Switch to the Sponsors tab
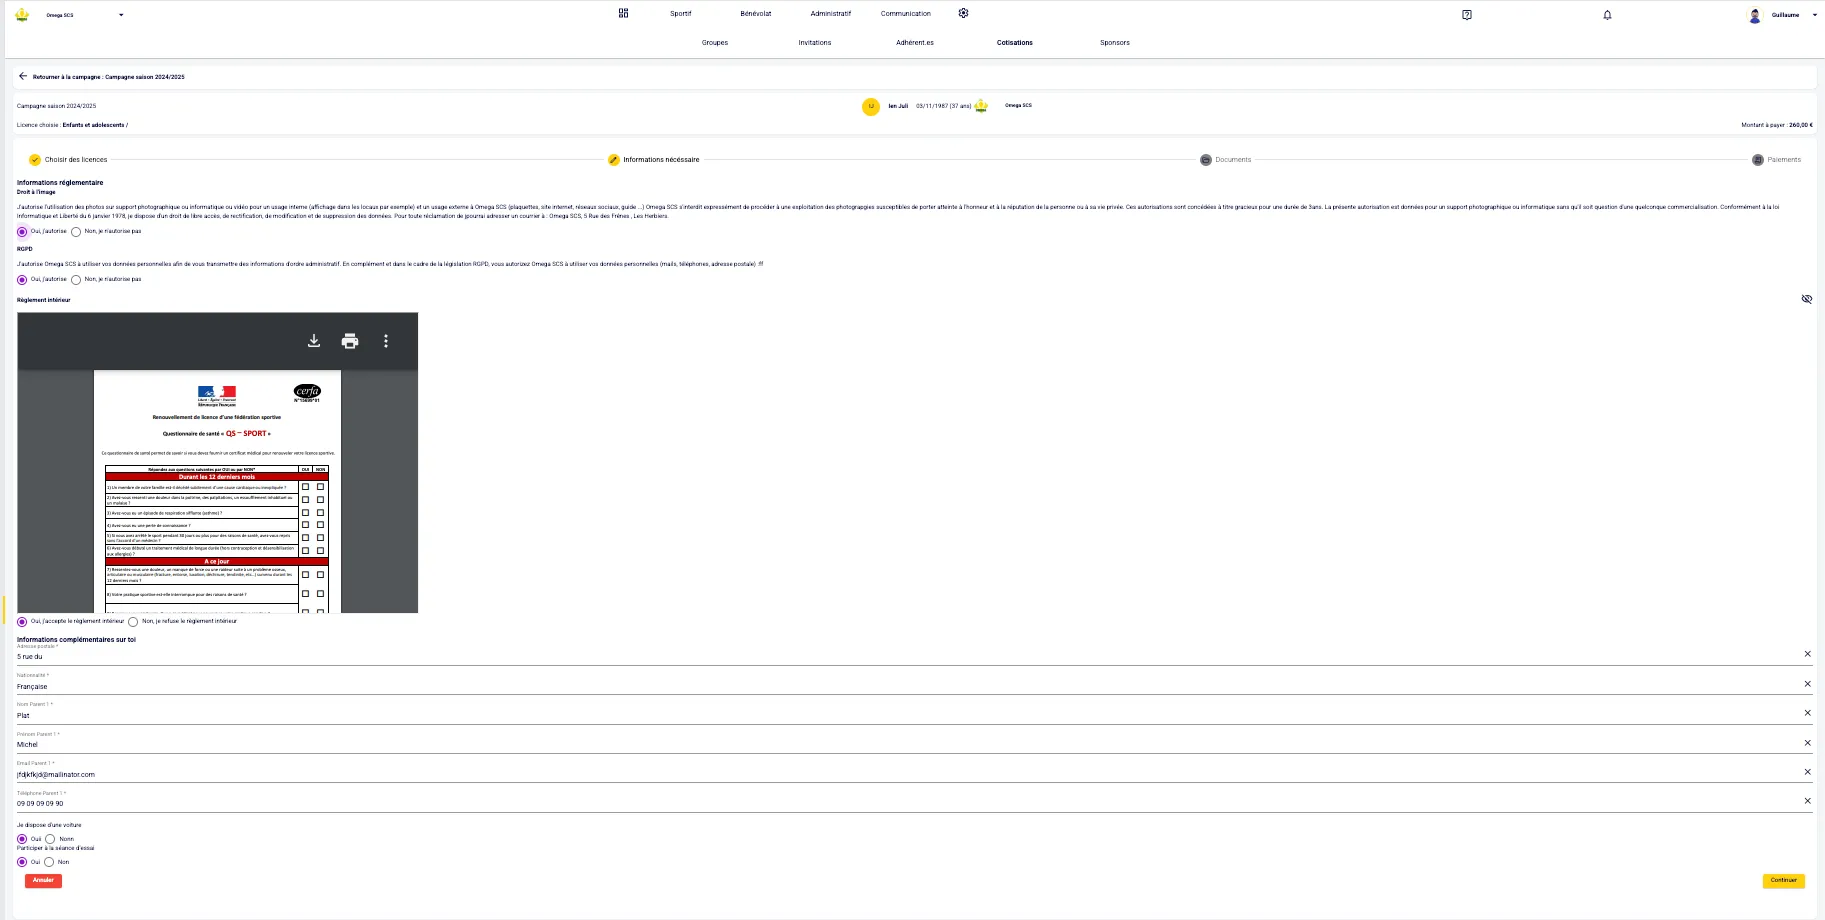1825x920 pixels. [x=1114, y=43]
